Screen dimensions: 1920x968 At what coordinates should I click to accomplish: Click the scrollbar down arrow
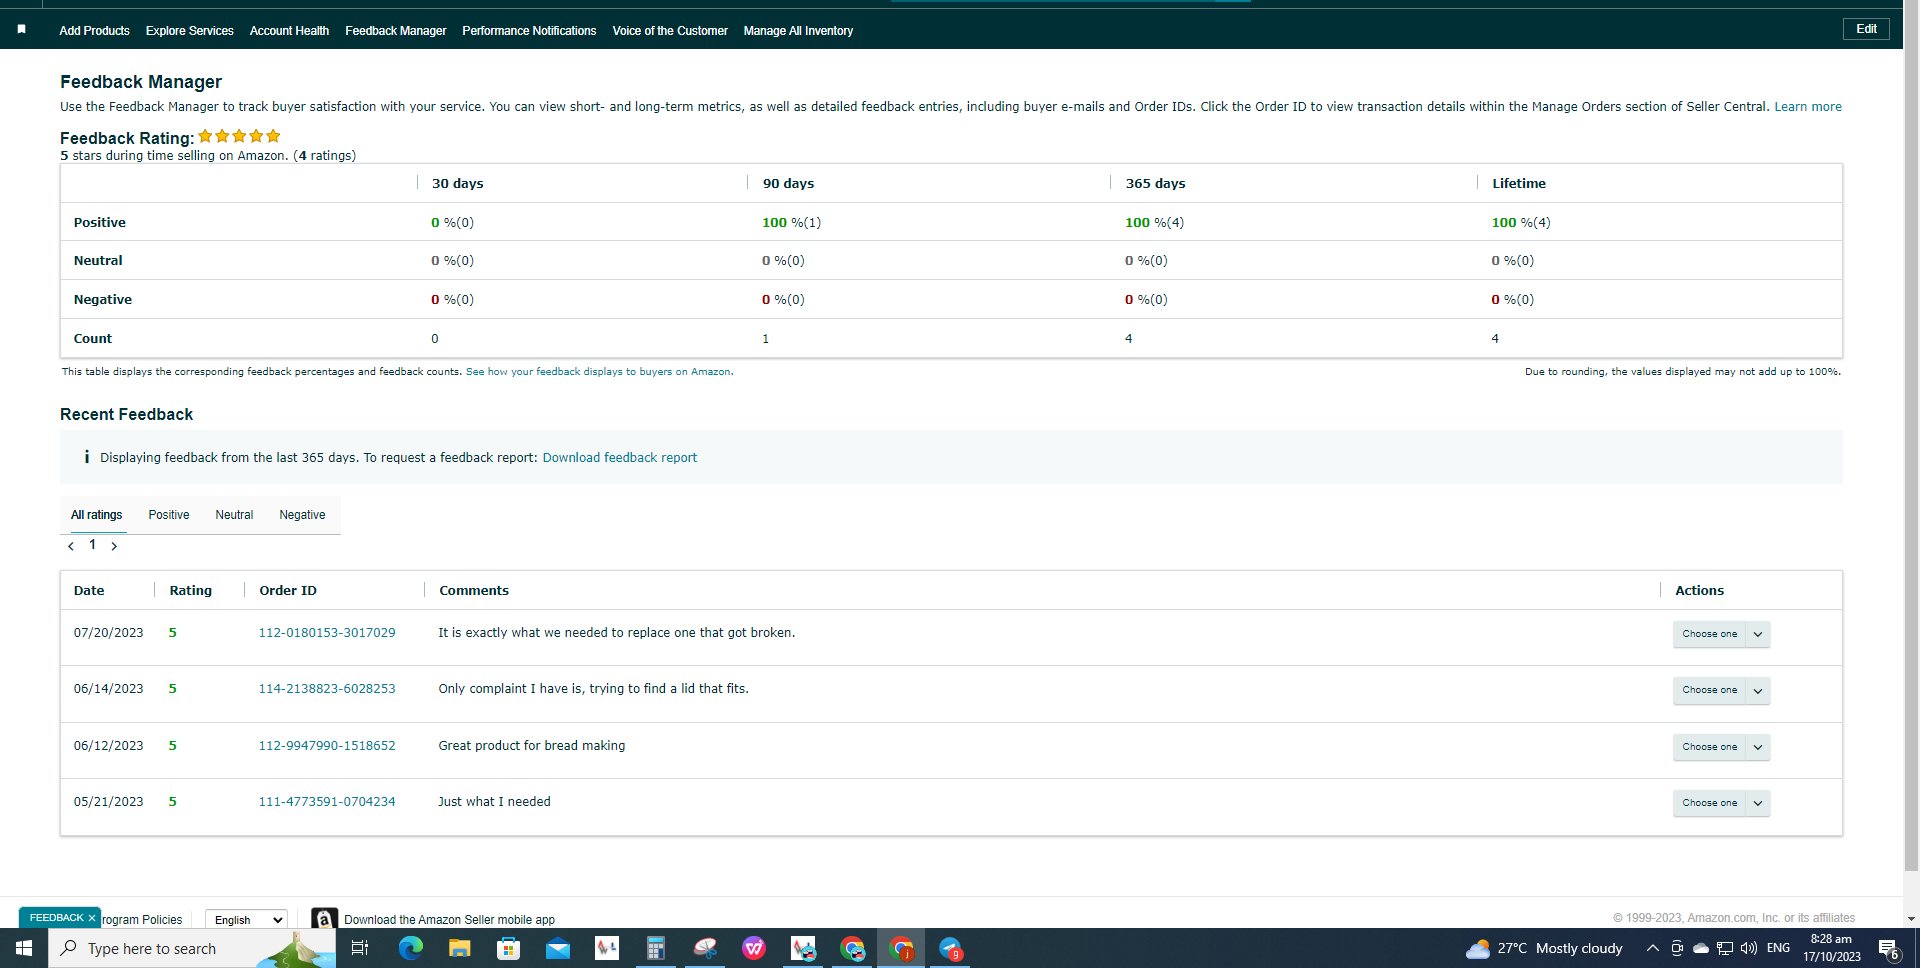point(1911,919)
